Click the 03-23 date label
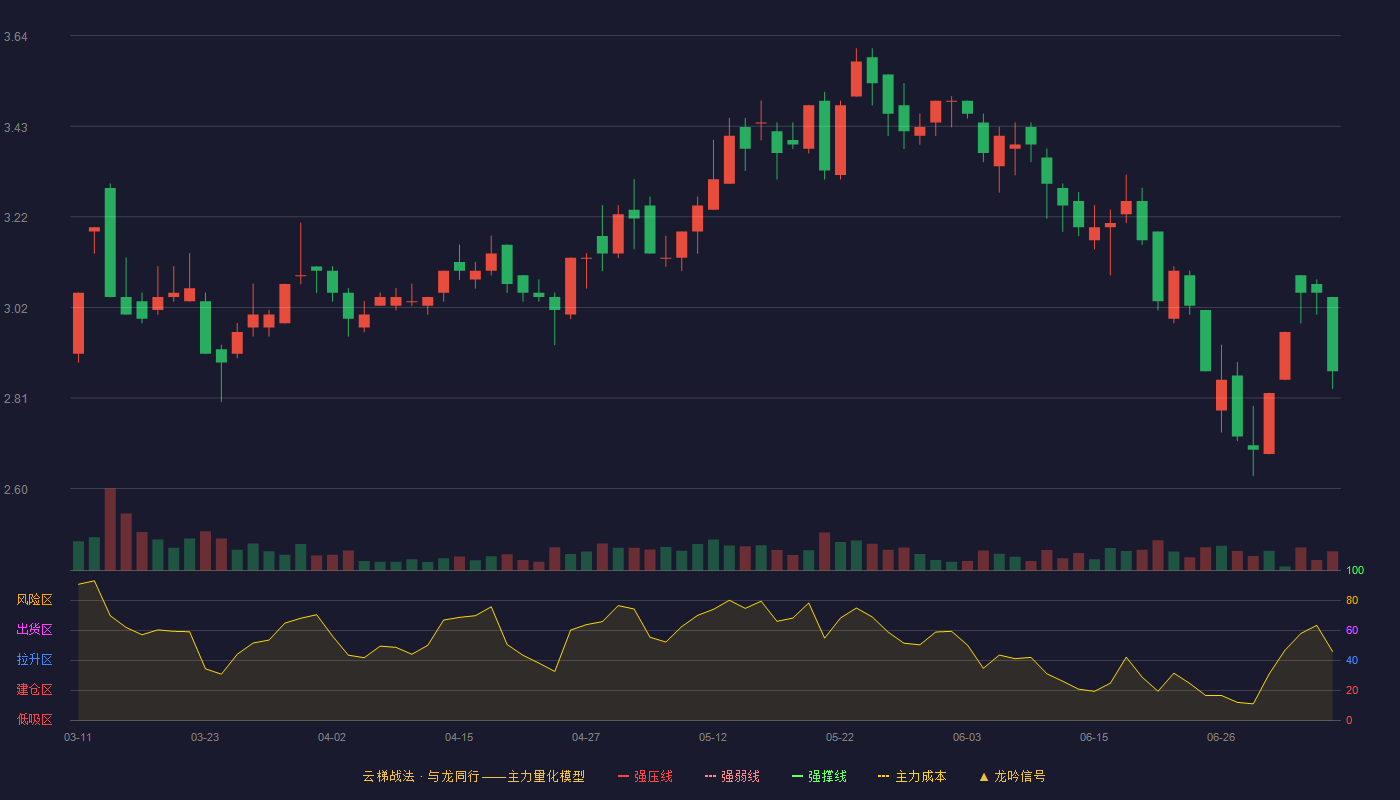 coord(205,737)
